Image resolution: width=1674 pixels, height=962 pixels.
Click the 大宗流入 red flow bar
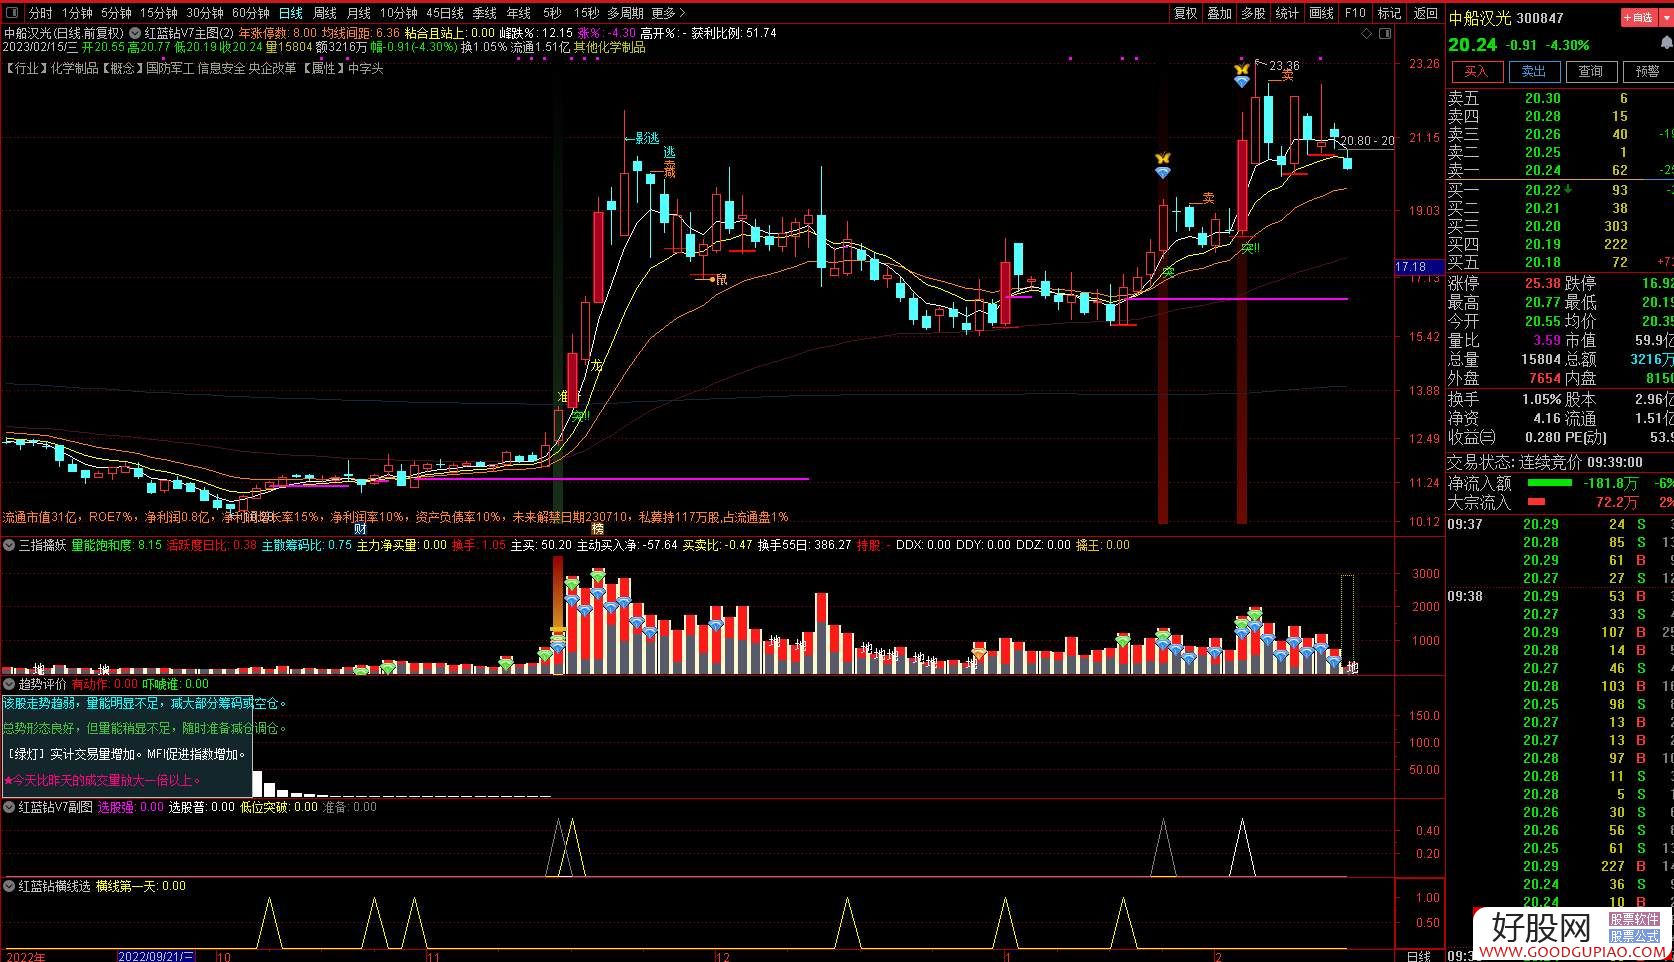(x=1535, y=502)
